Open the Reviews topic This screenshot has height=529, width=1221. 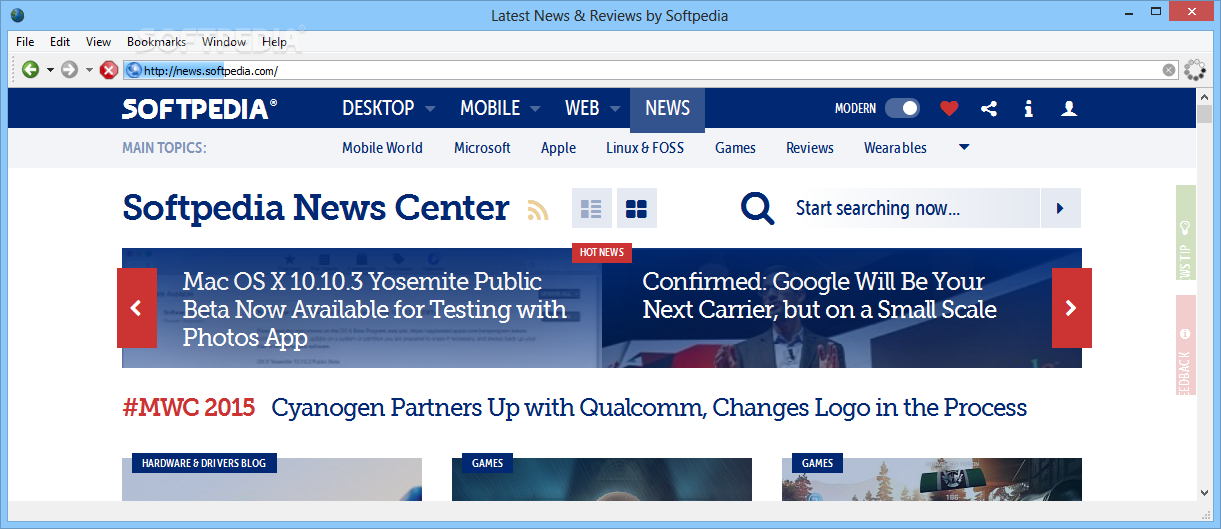809,148
